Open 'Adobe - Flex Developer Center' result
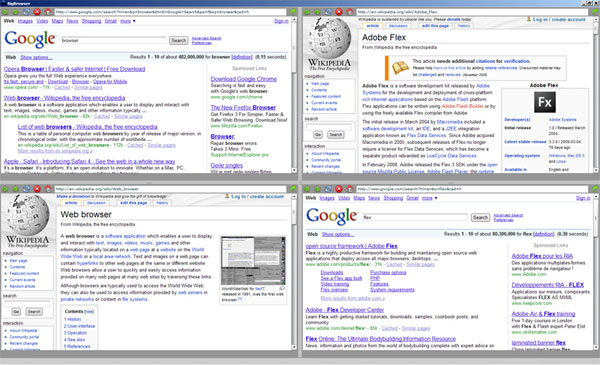 pyautogui.click(x=344, y=310)
